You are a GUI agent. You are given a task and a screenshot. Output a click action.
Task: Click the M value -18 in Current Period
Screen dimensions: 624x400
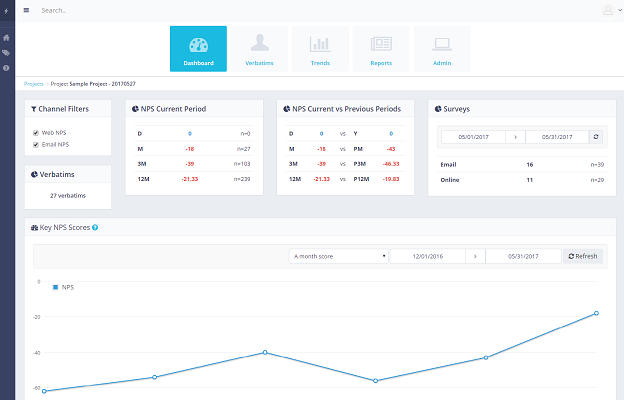(x=190, y=149)
